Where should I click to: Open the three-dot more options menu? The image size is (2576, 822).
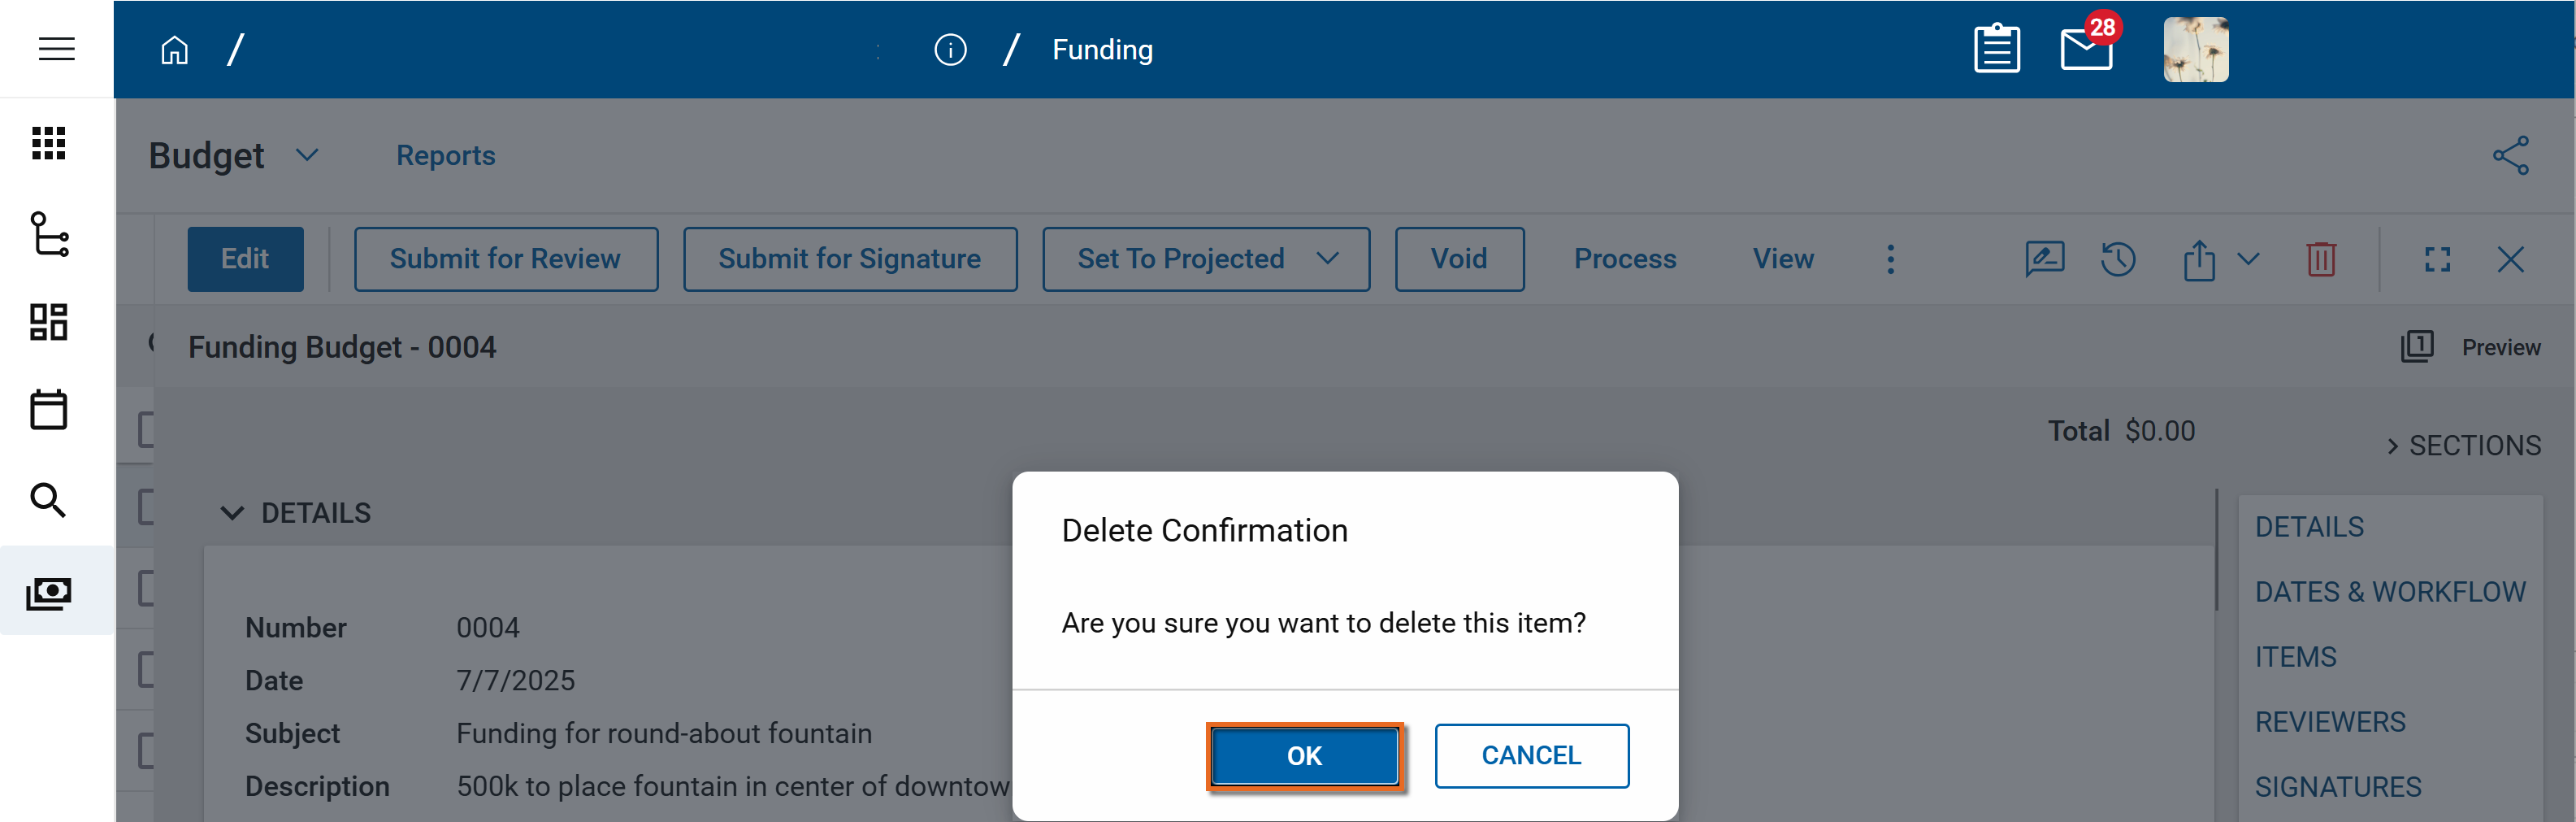[1890, 260]
